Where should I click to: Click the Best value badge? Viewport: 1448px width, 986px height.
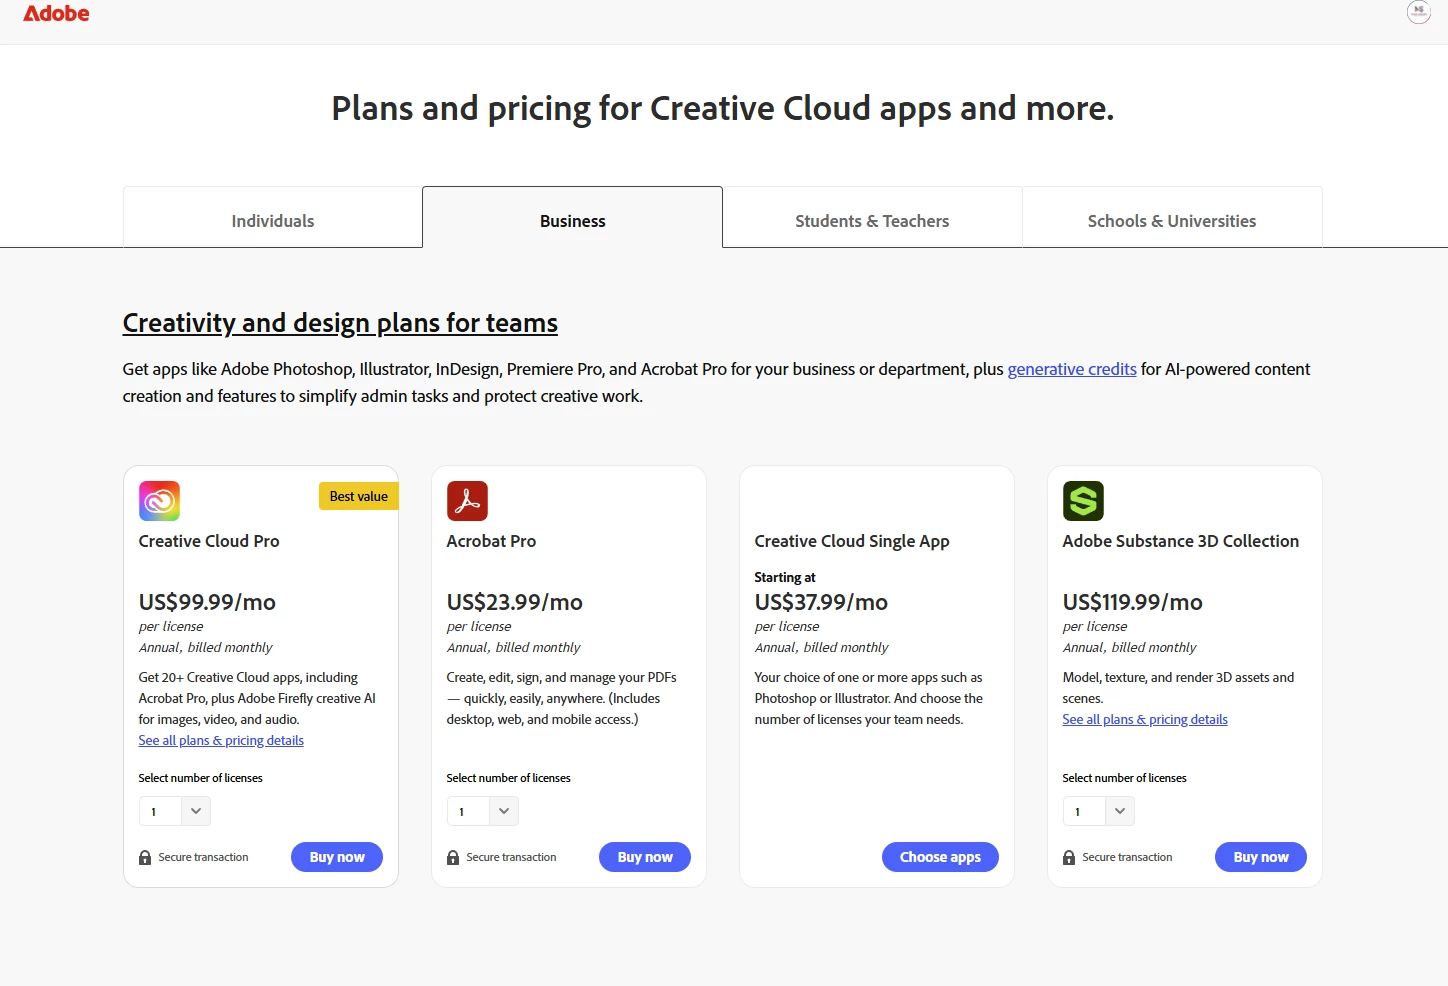pos(359,496)
